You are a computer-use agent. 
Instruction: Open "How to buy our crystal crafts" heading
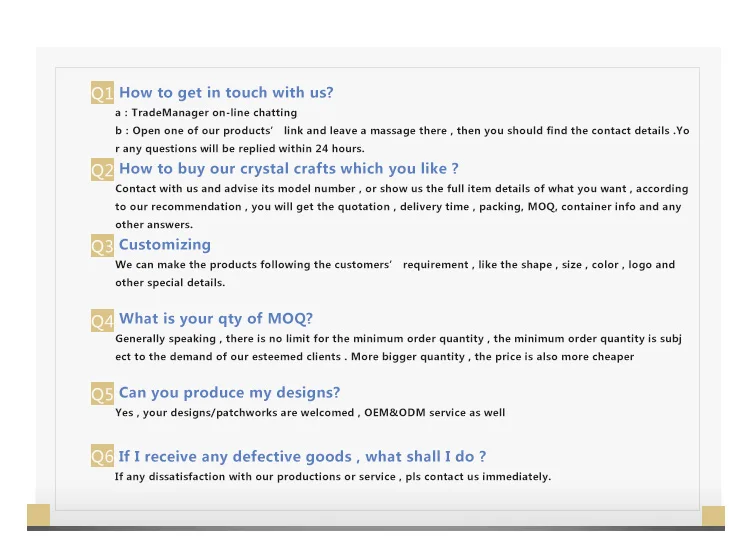pos(289,169)
